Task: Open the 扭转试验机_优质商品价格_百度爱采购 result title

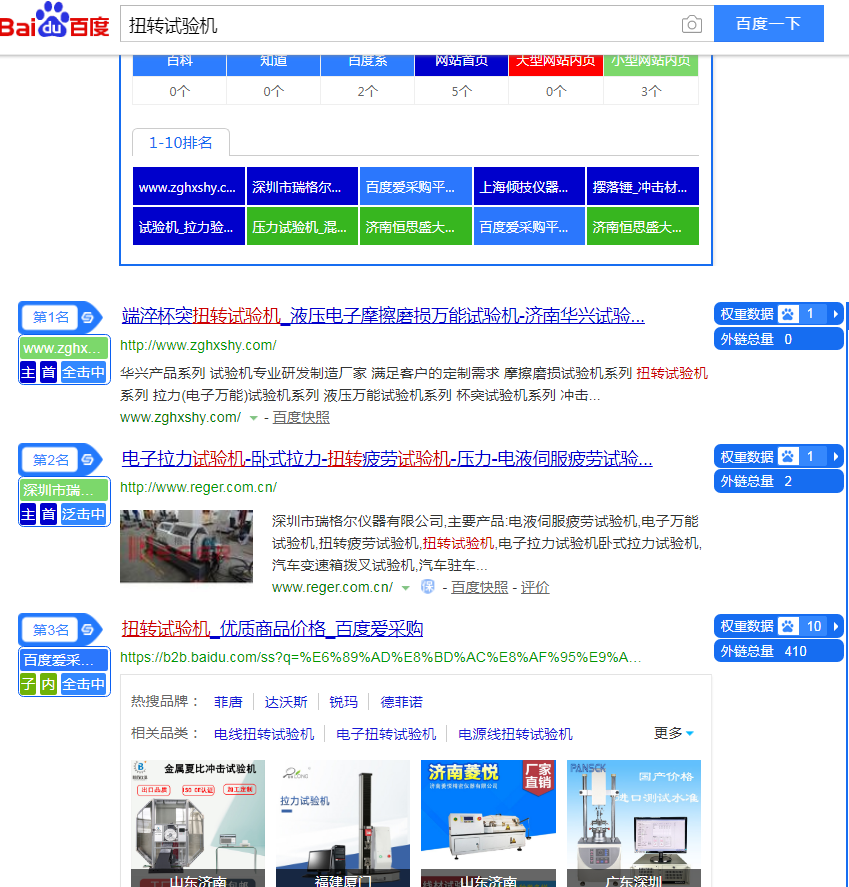Action: coord(272,628)
